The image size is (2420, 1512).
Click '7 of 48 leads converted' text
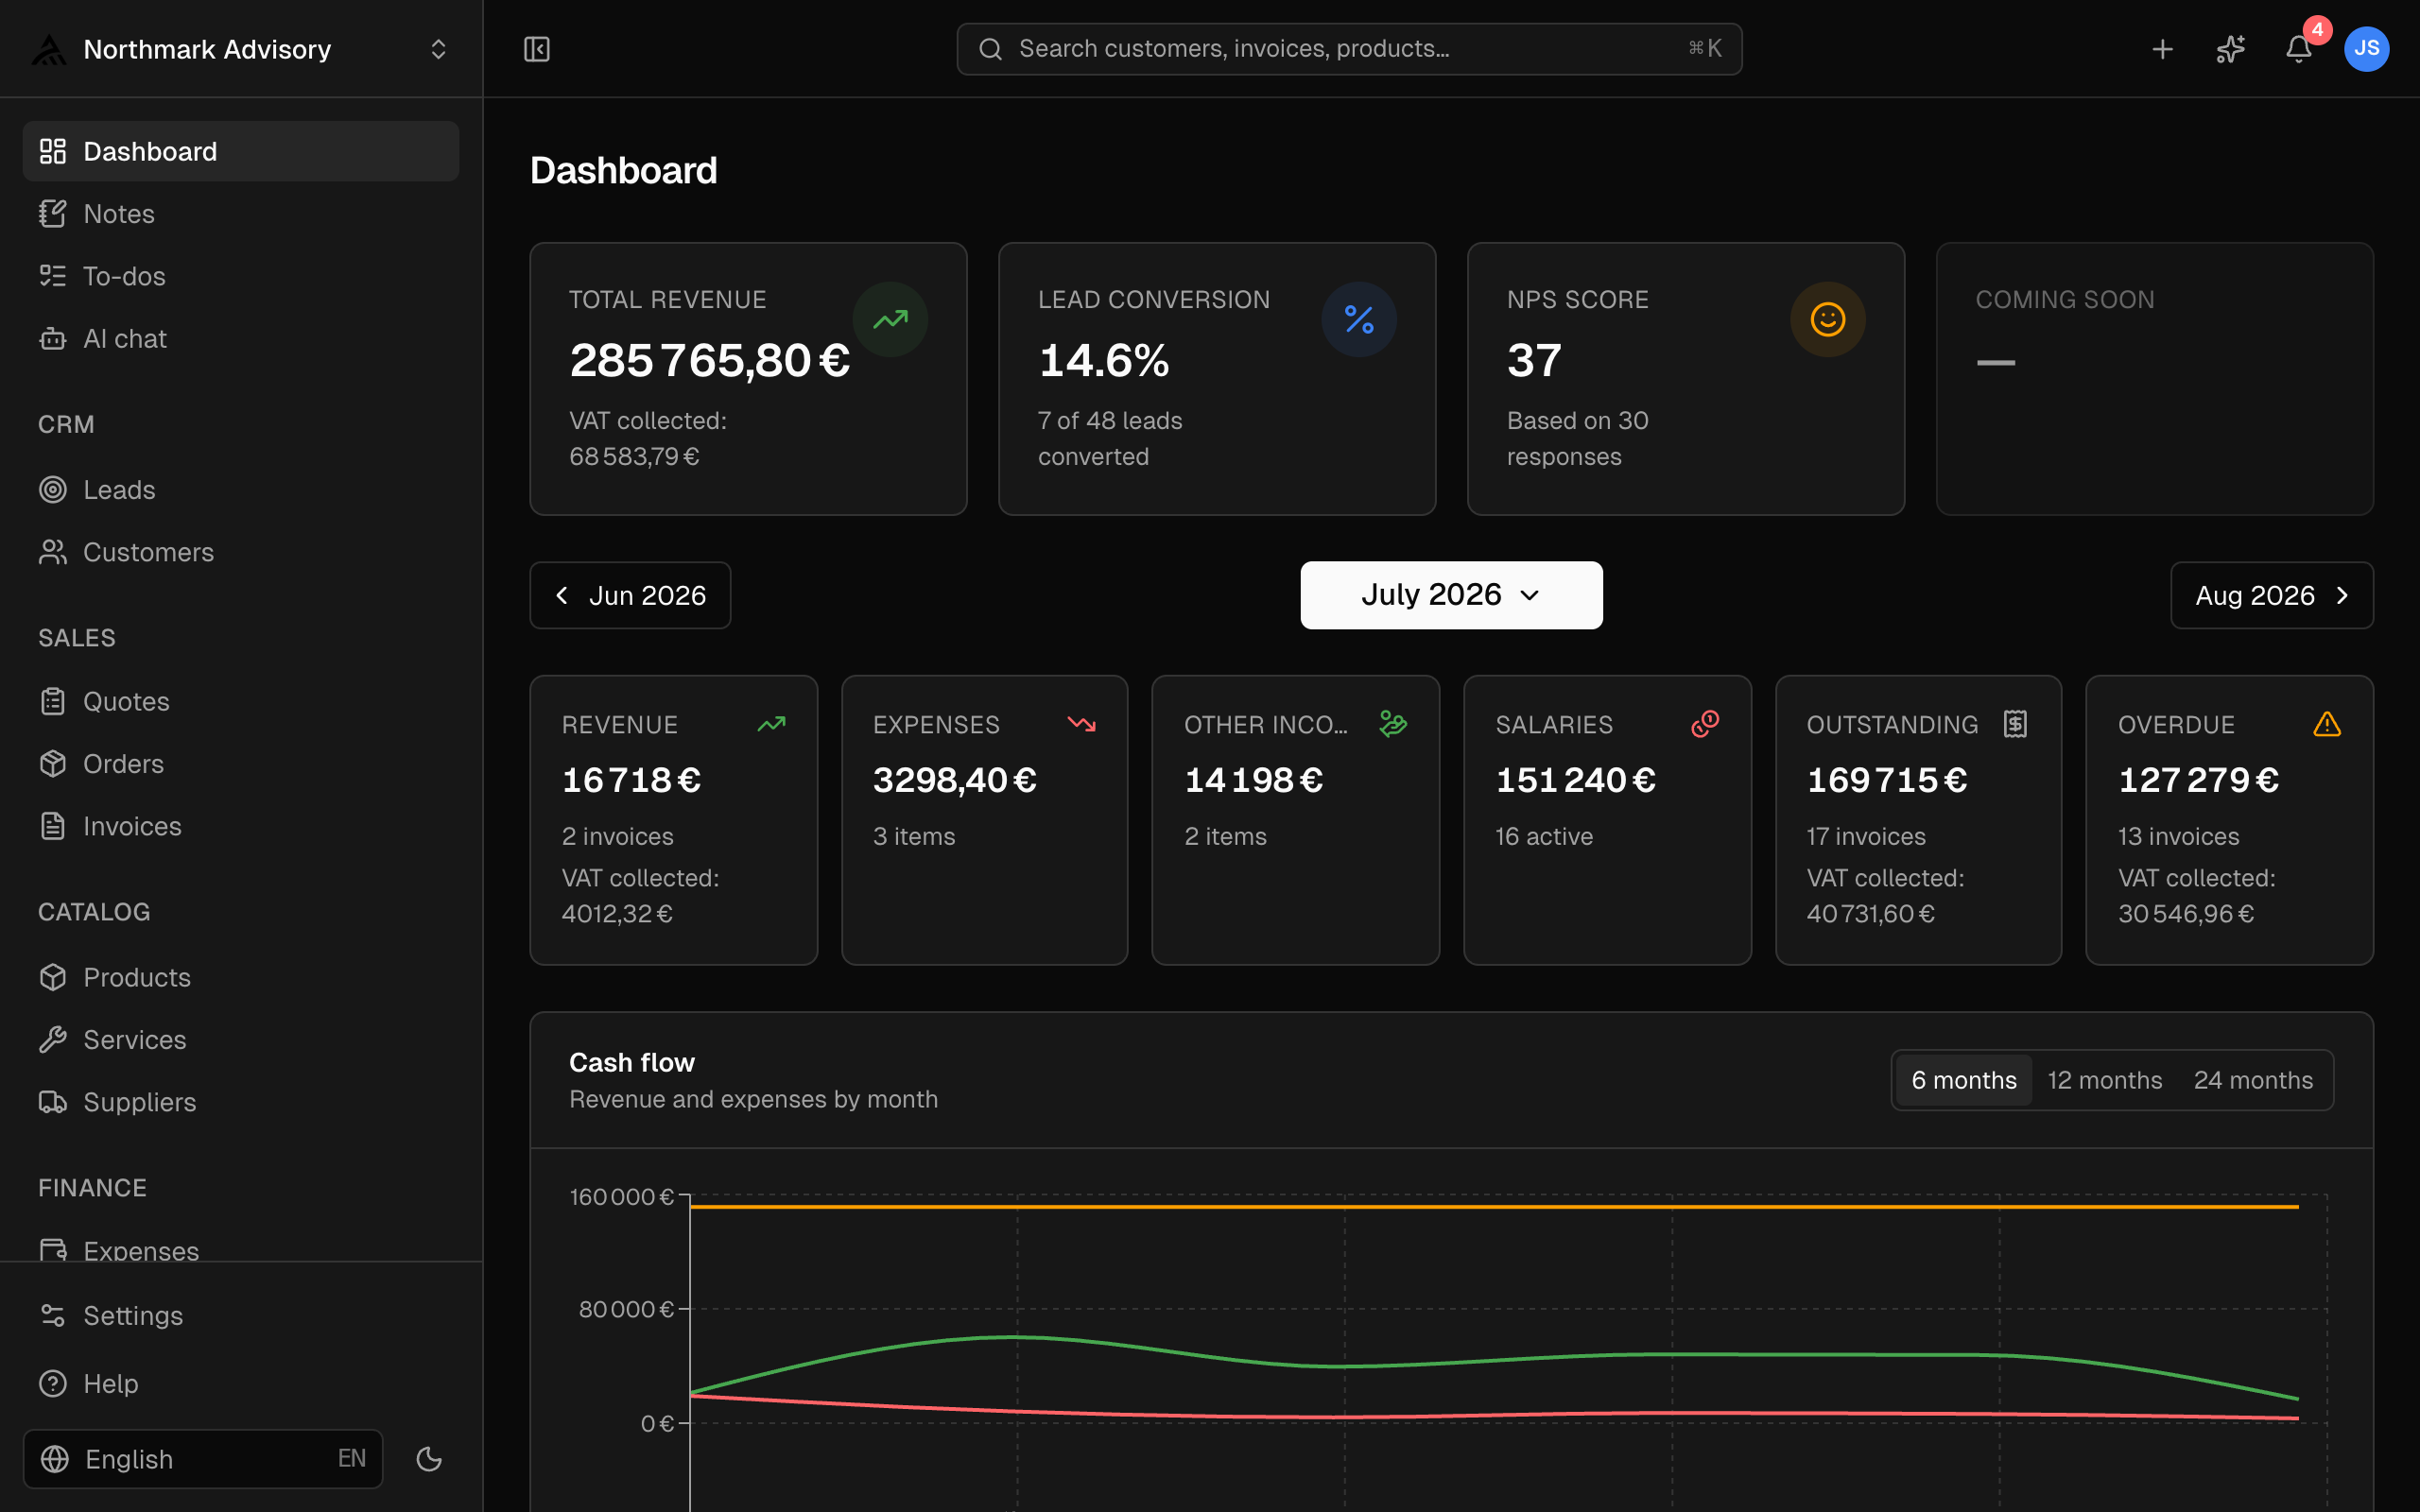click(1110, 438)
